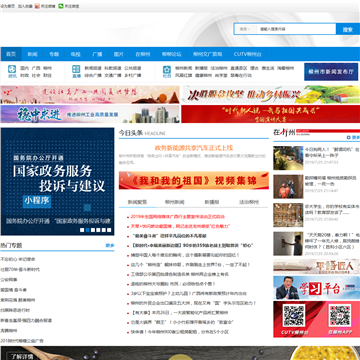The image size is (360, 360).
Task: Open news item starting 【有大事】本月26日
Action: [x=179, y=313]
